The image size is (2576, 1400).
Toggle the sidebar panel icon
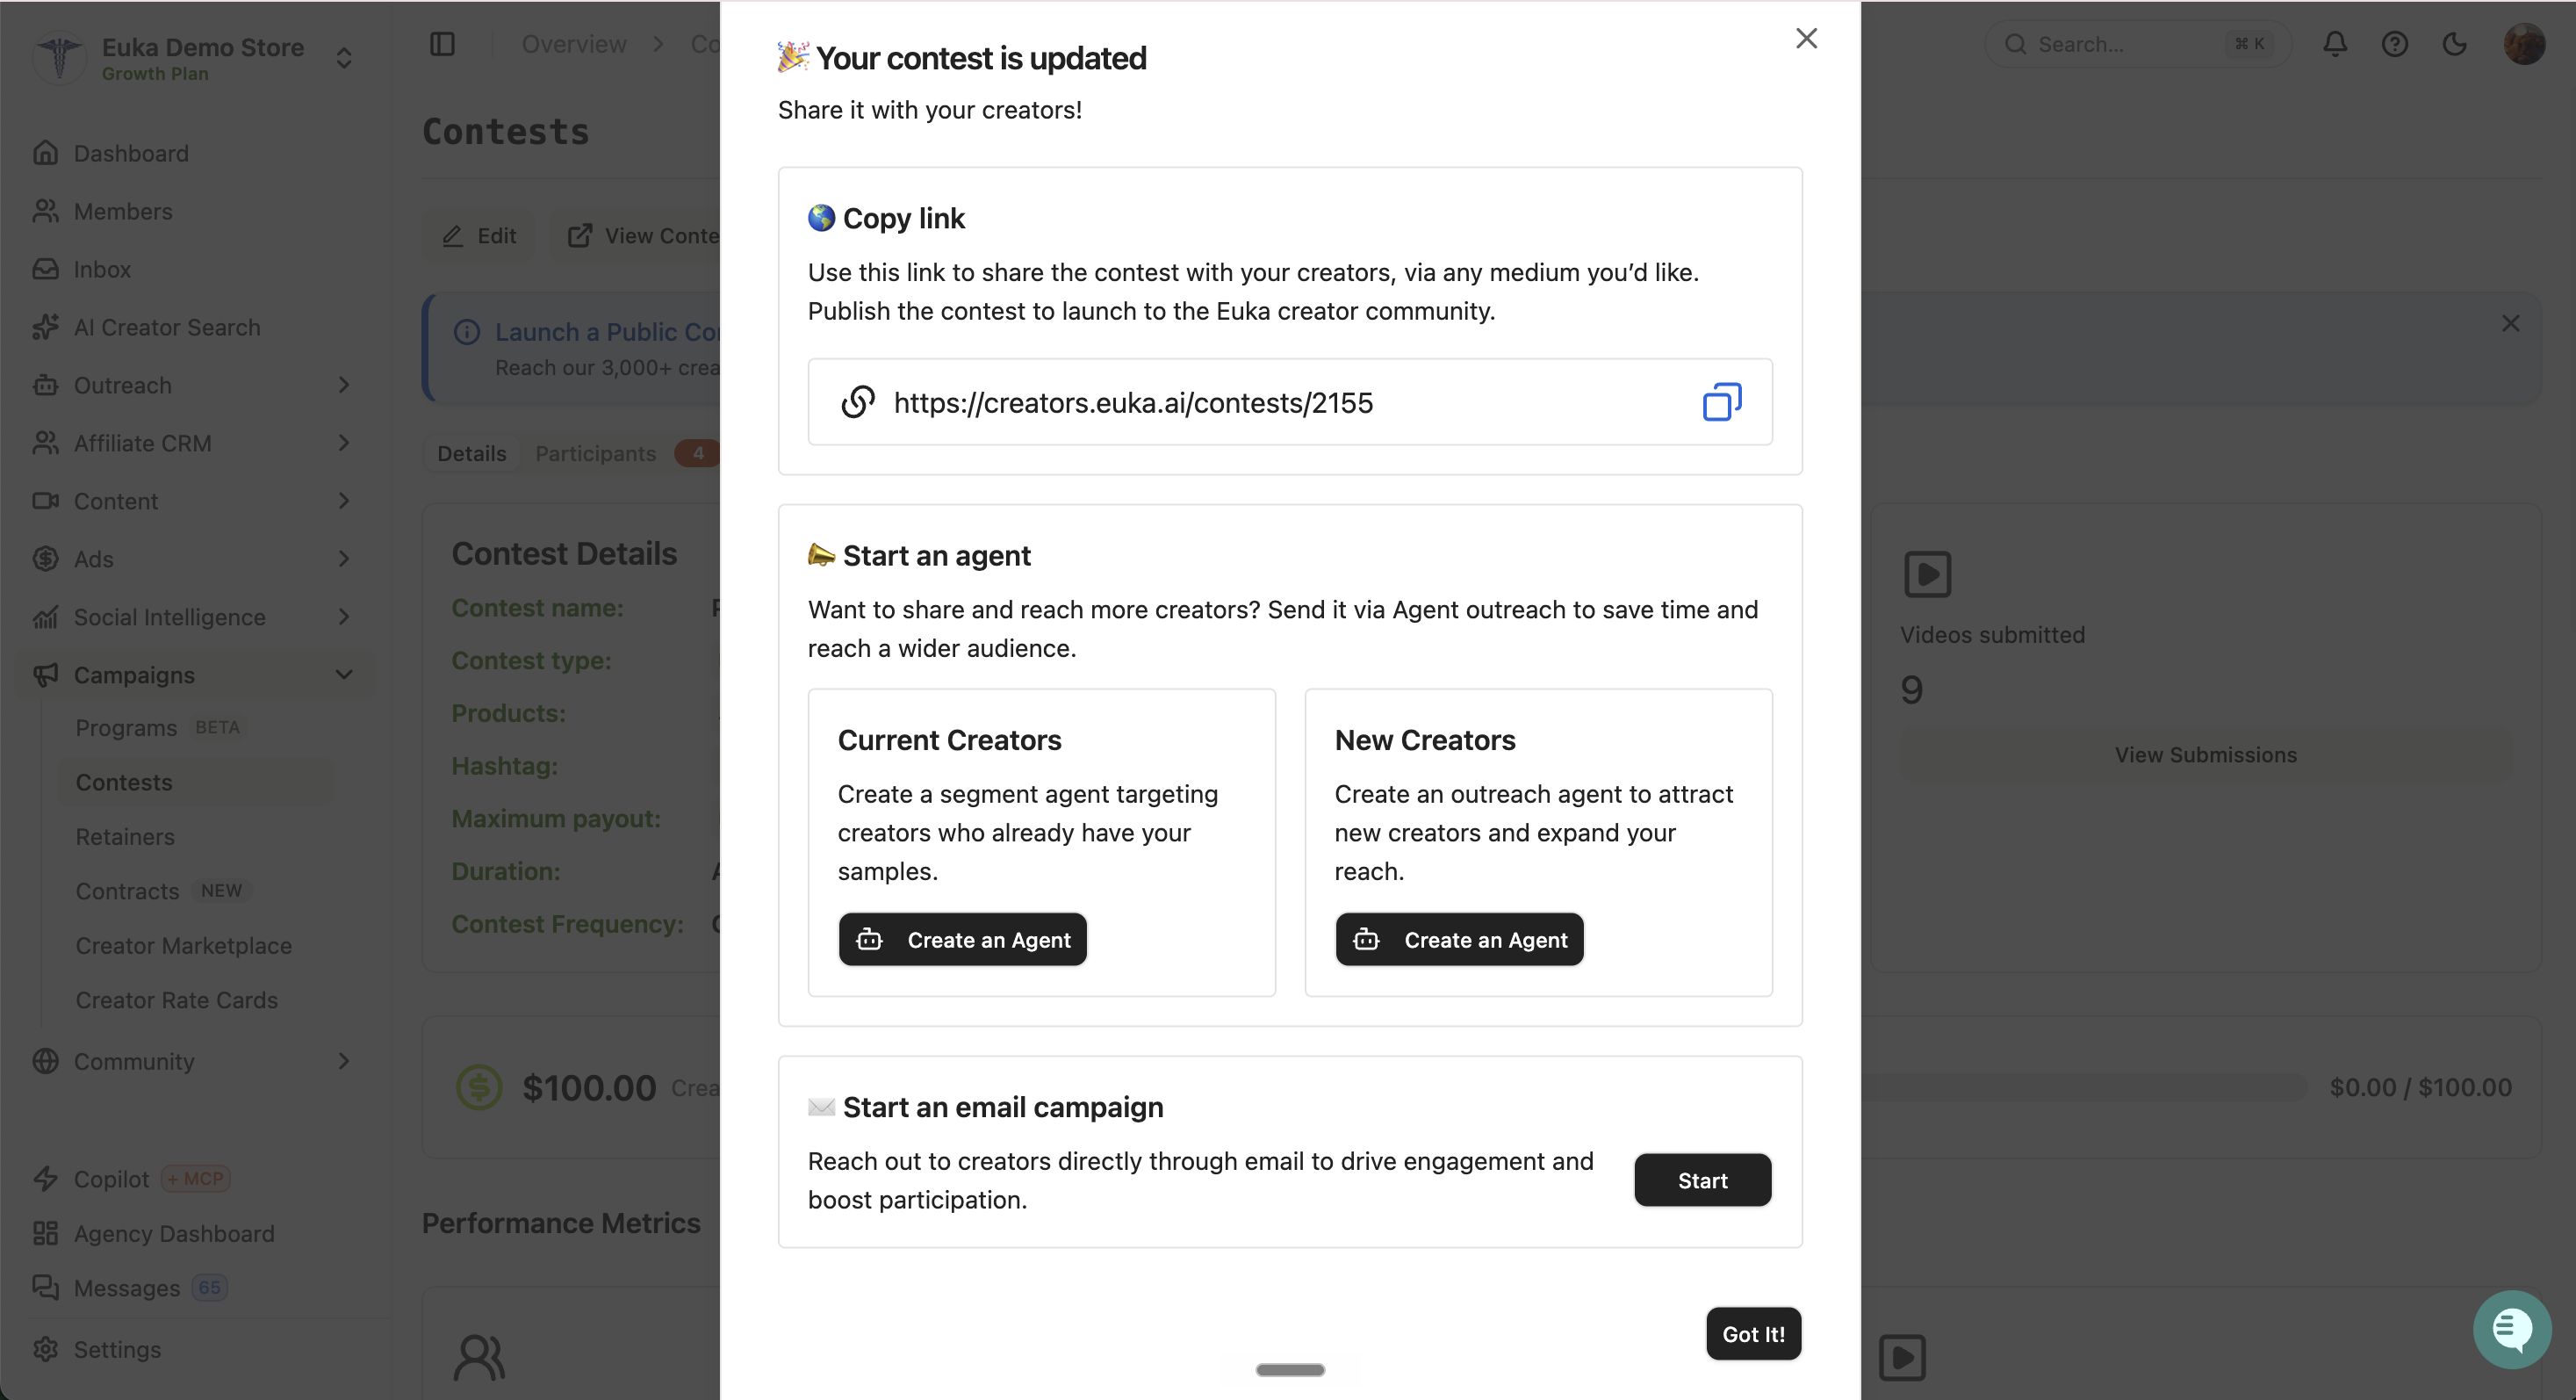coord(442,44)
